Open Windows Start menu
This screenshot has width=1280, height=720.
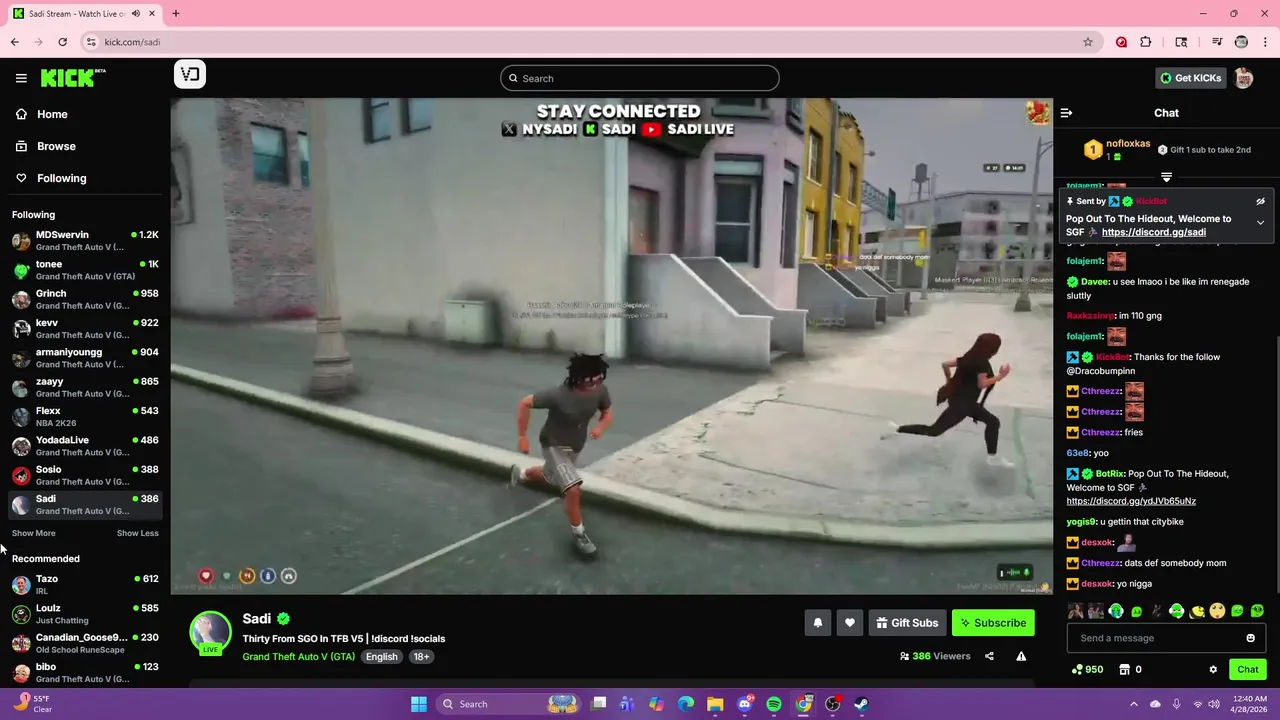(419, 704)
